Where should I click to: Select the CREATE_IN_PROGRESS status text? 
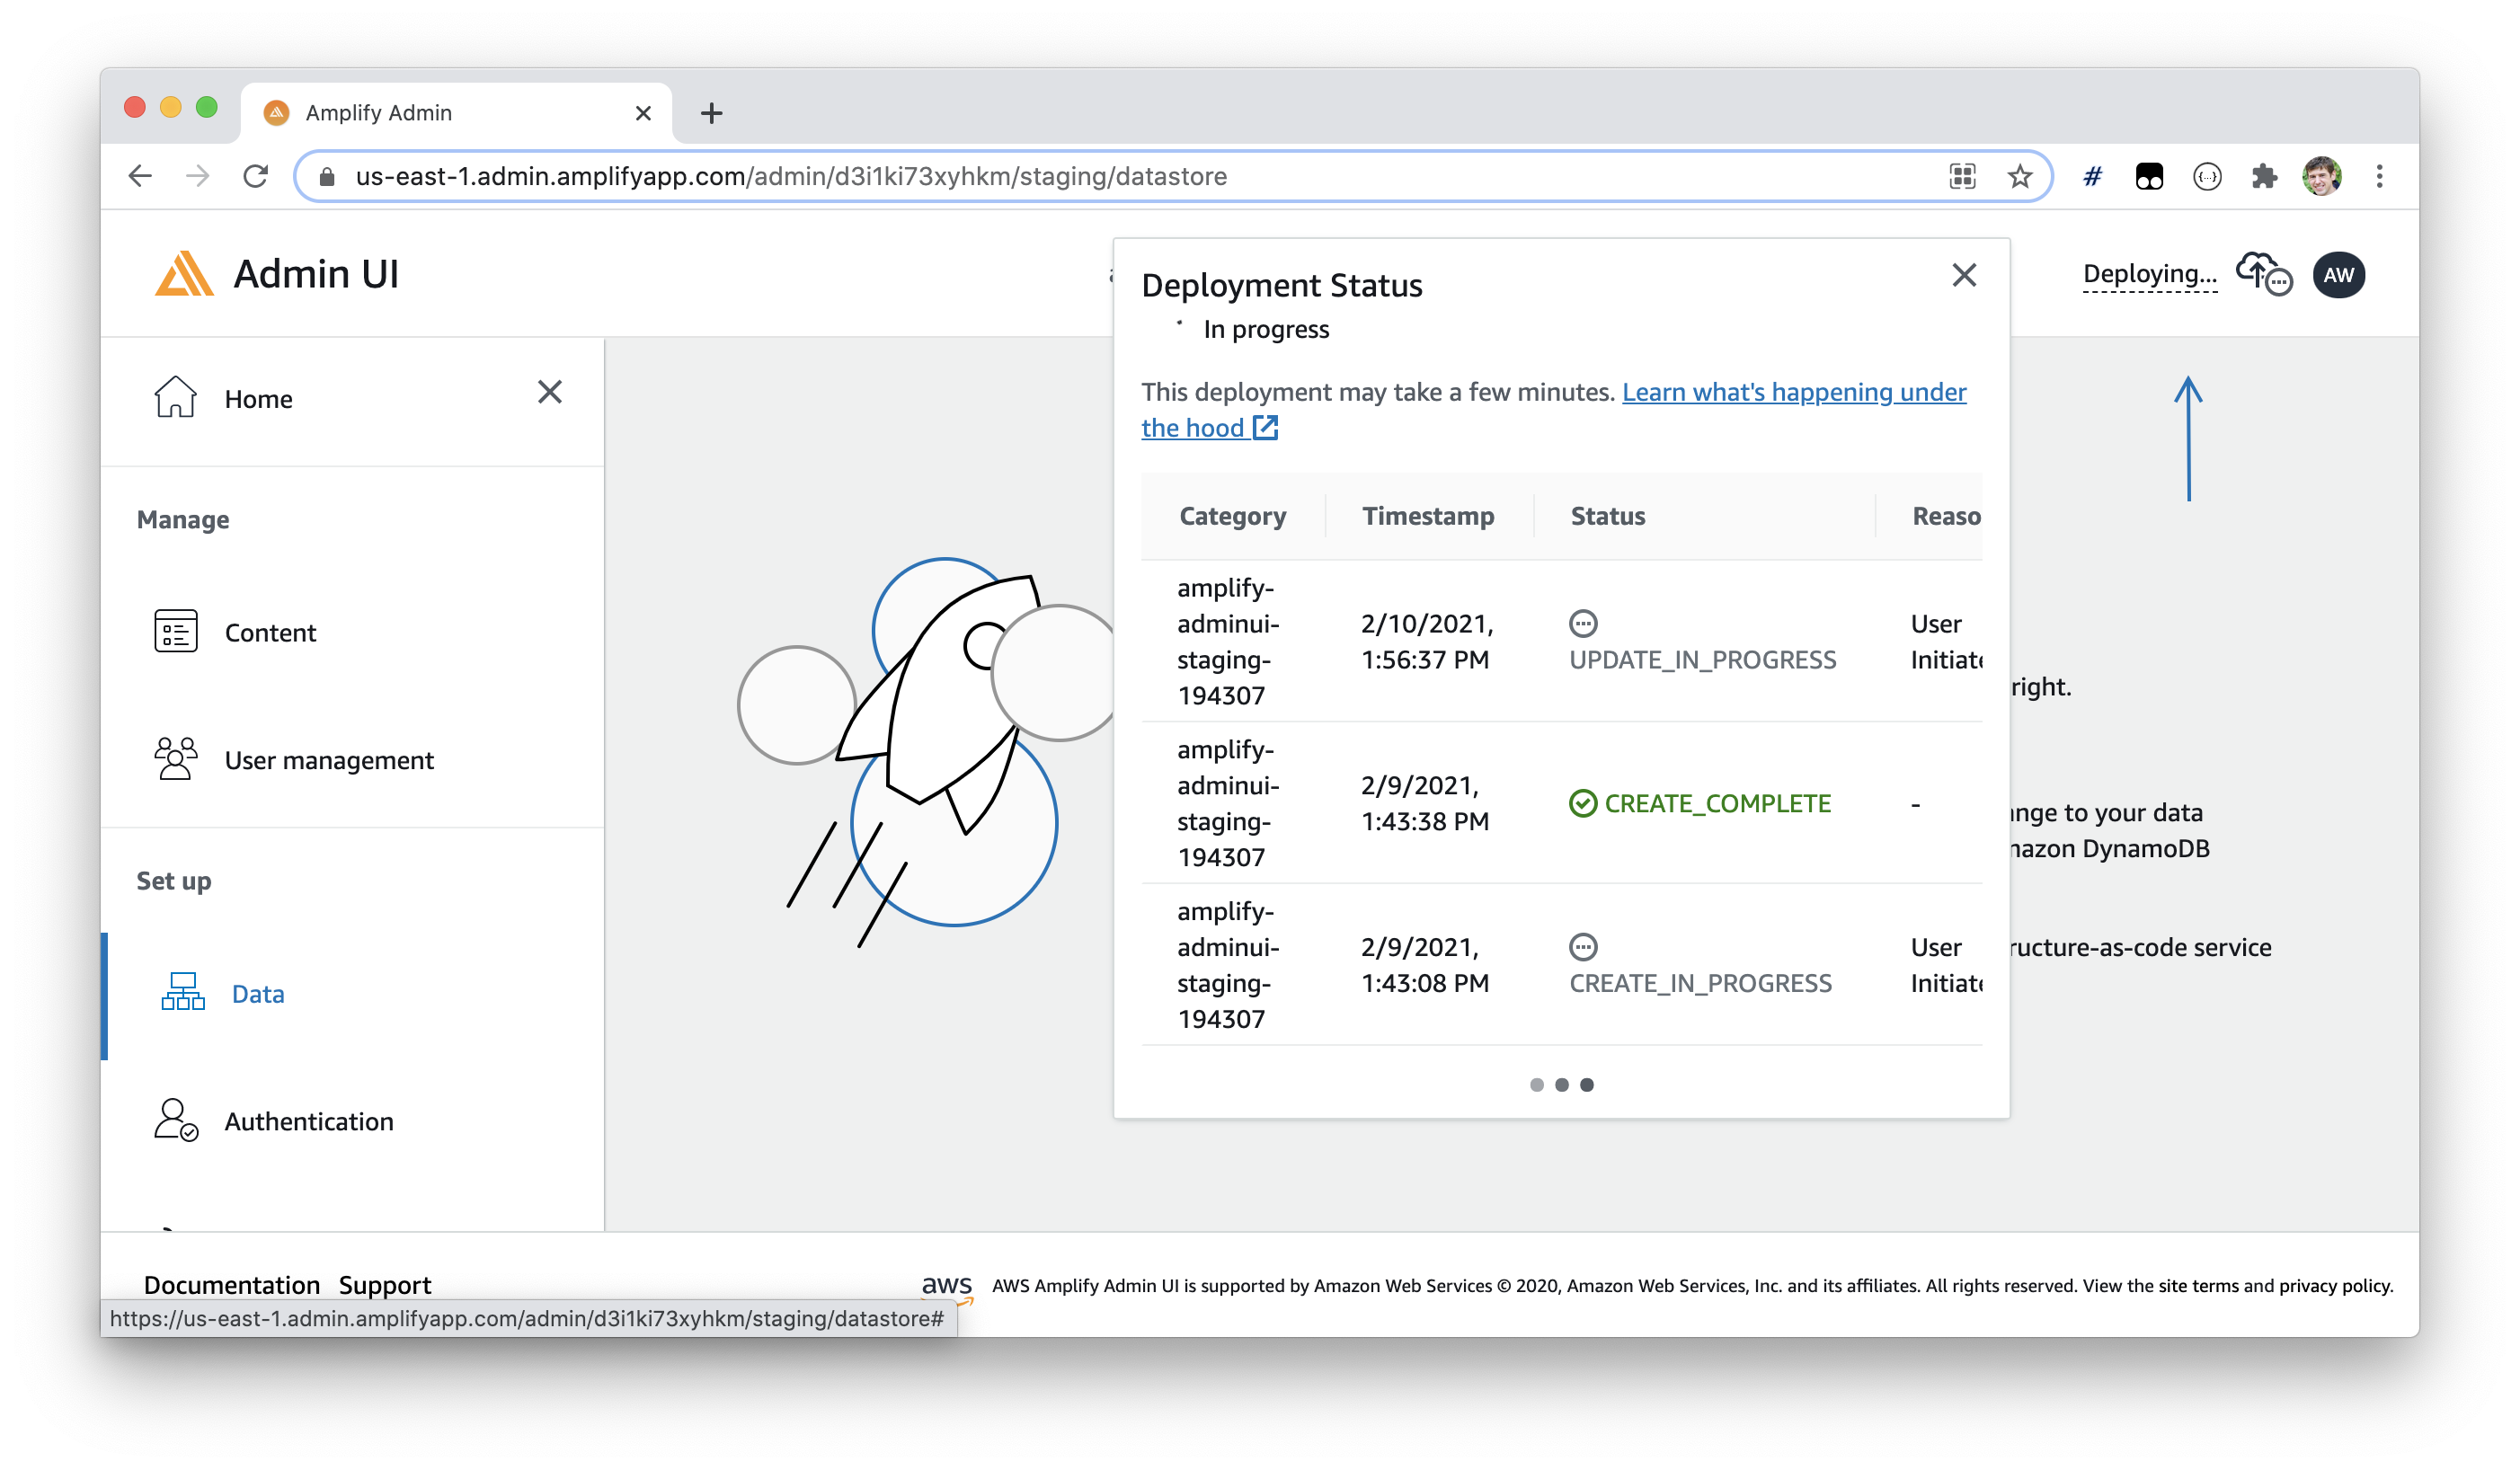(x=1701, y=983)
